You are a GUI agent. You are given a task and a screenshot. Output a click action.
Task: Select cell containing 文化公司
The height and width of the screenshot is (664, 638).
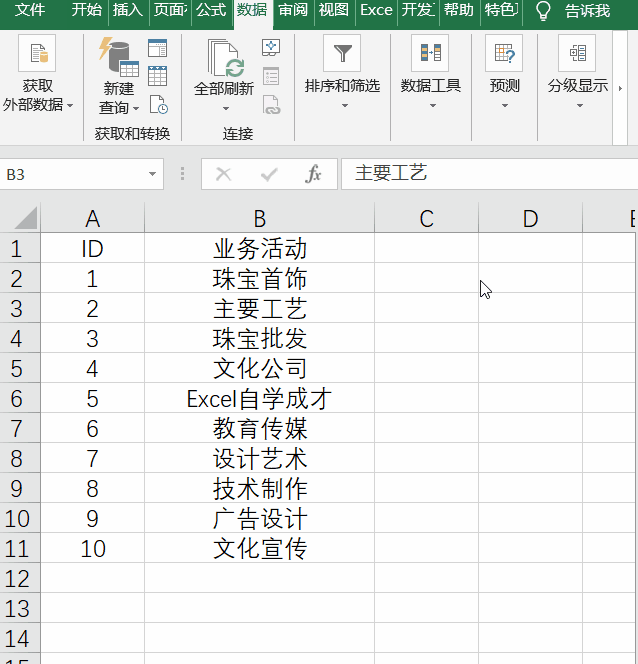pos(260,368)
